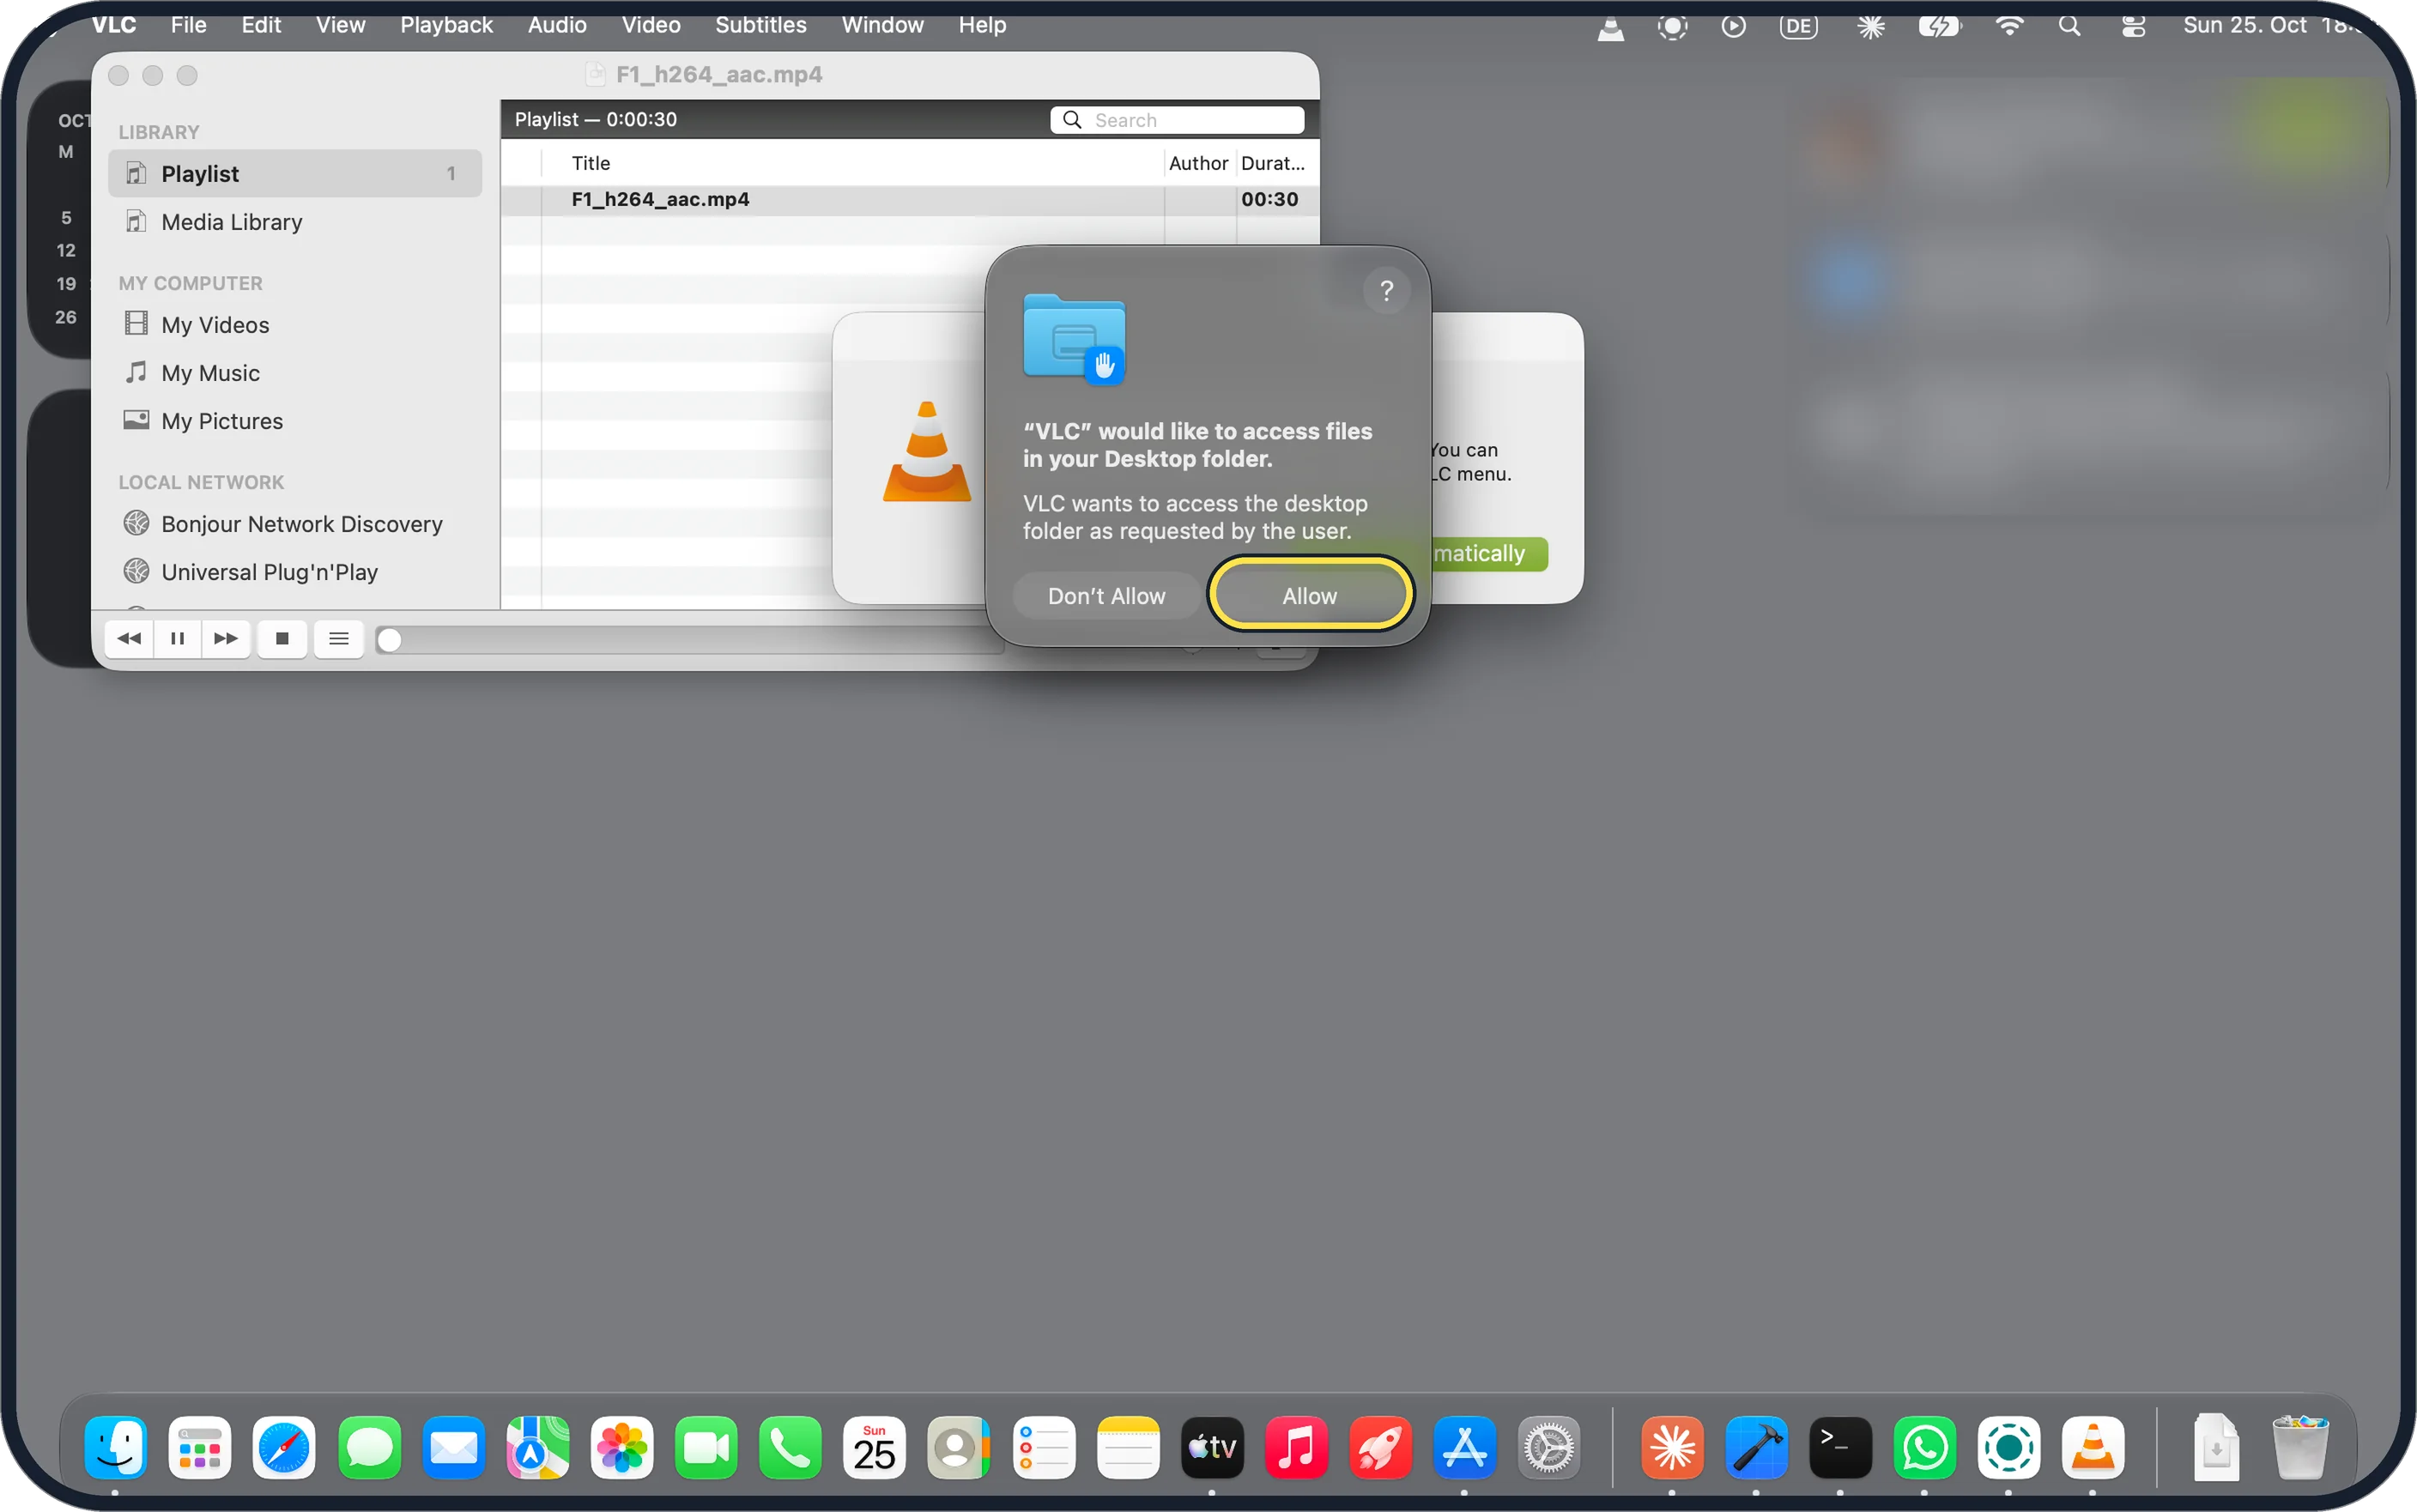This screenshot has width=2417, height=1512.
Task: Open the Trash in the Dock
Action: (2300, 1447)
